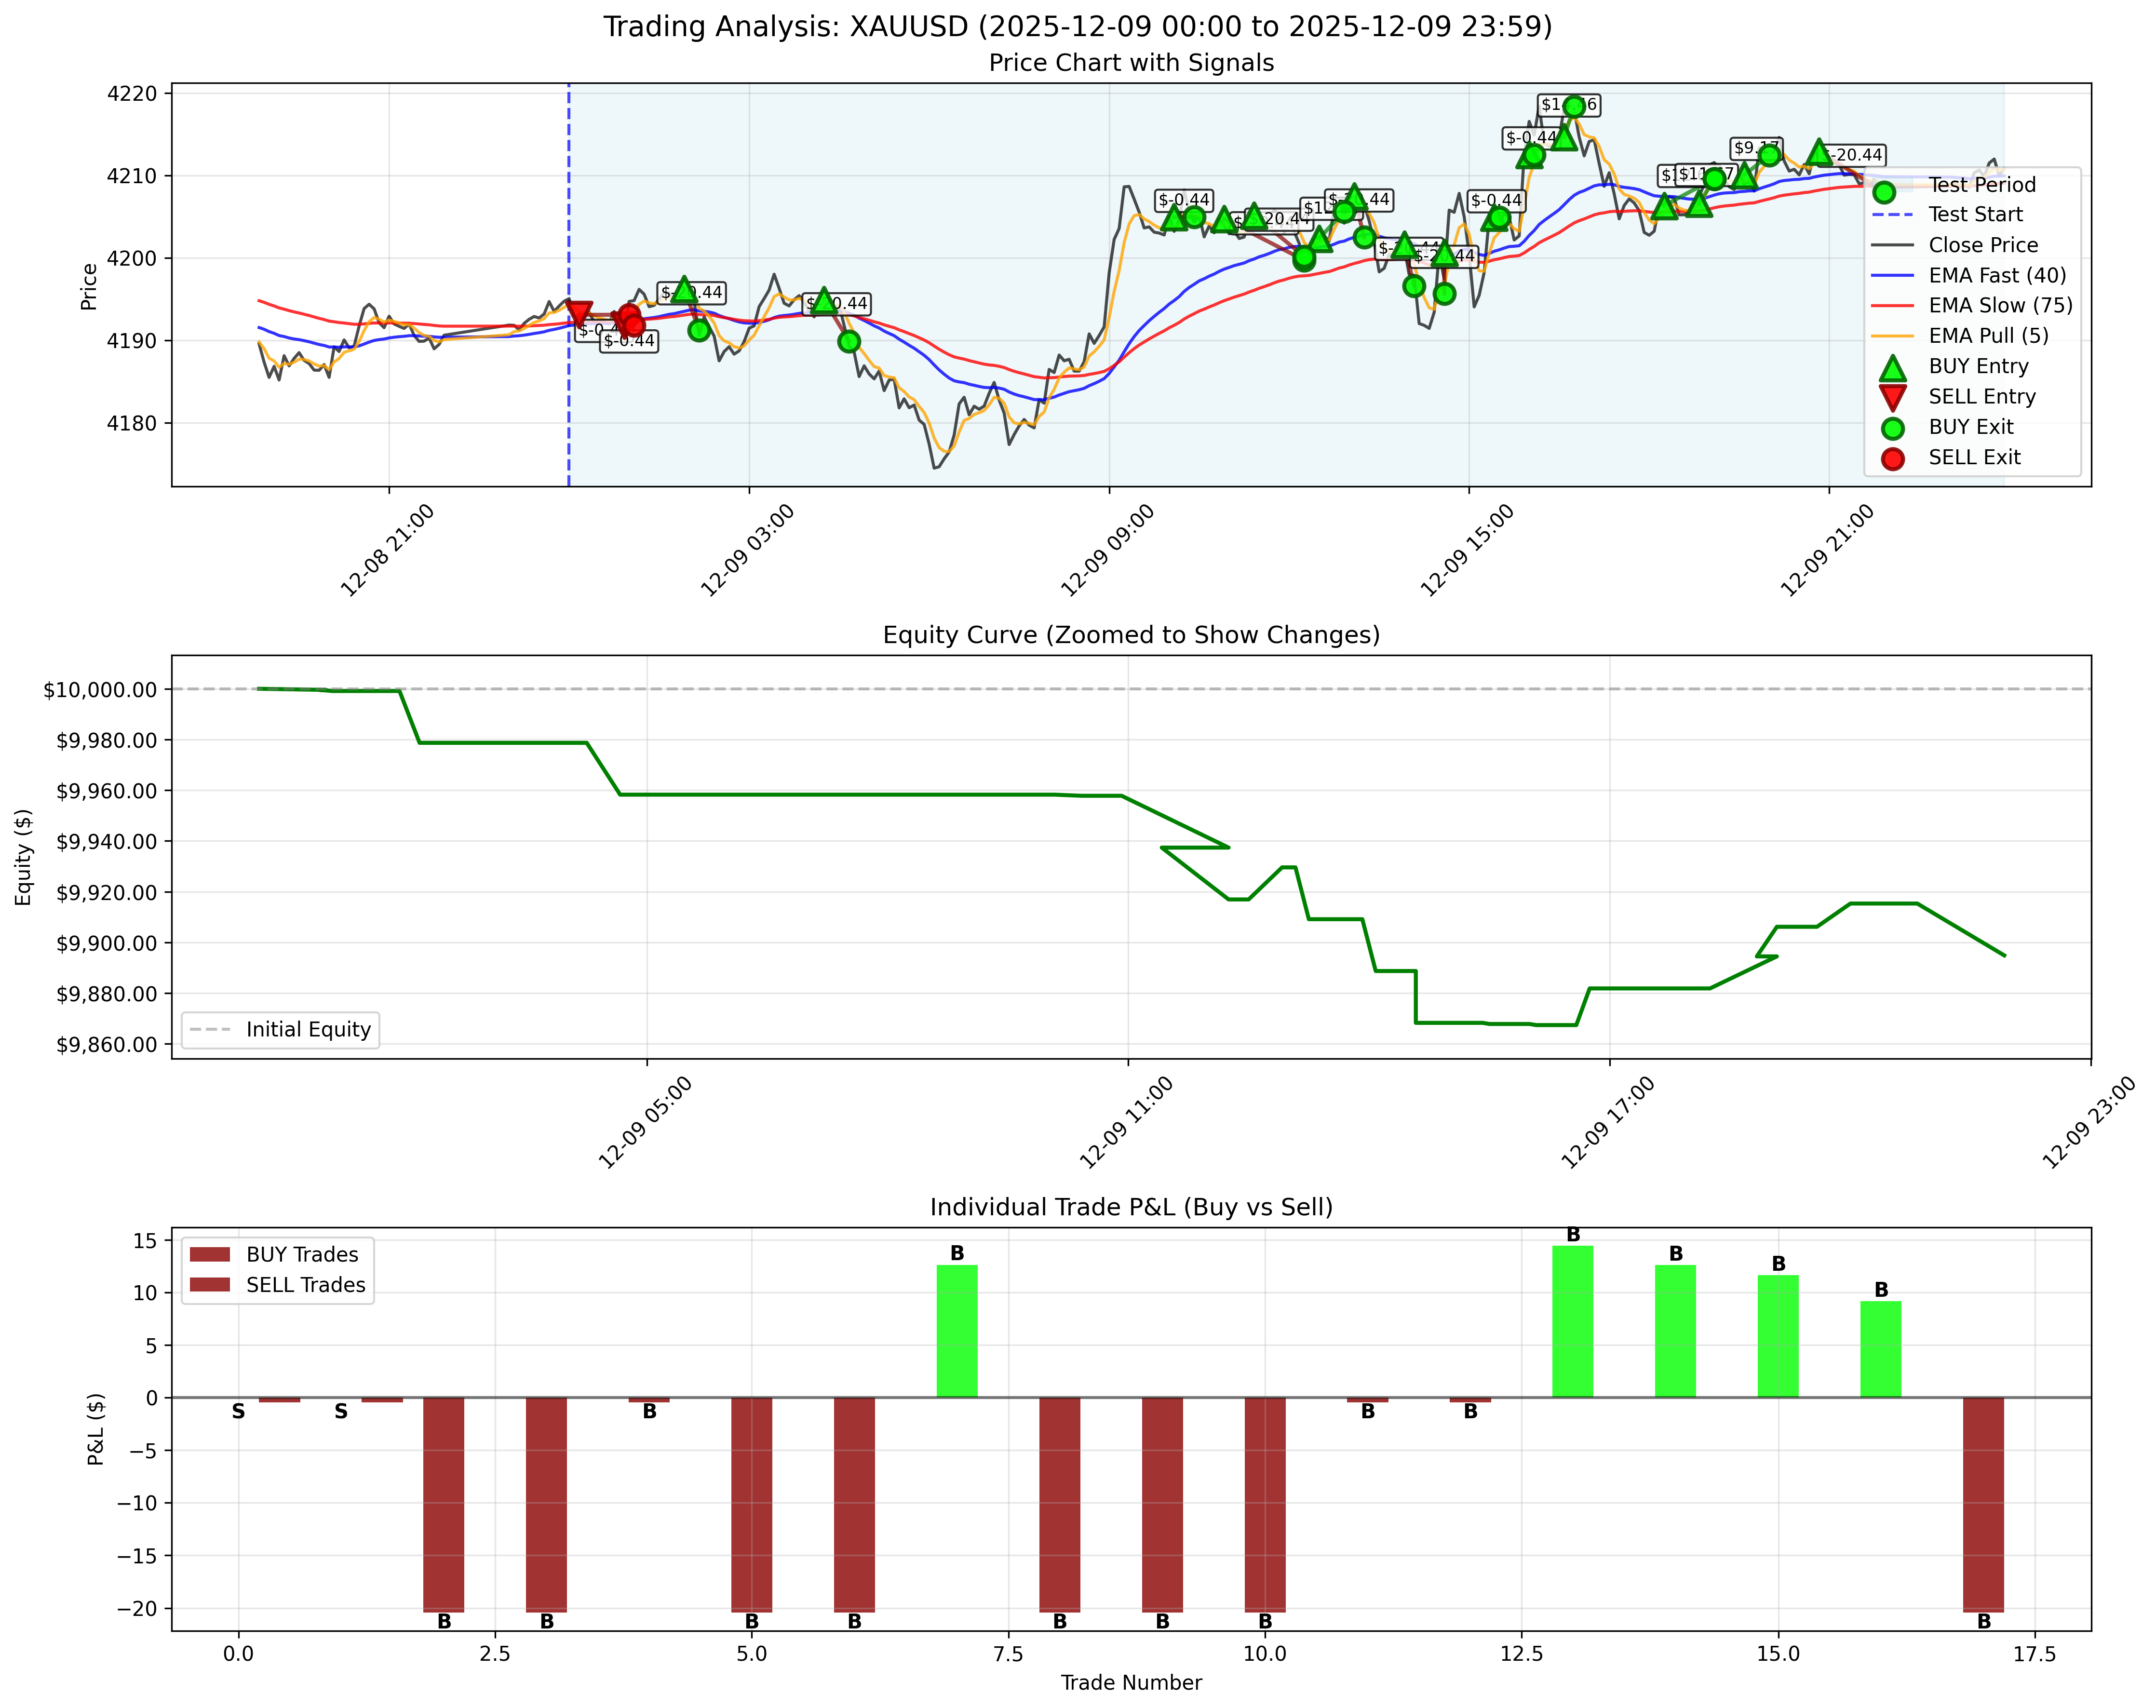Toggle the Close Price line via its legend entry
Image resolution: width=2156 pixels, height=1708 pixels.
click(x=1983, y=244)
